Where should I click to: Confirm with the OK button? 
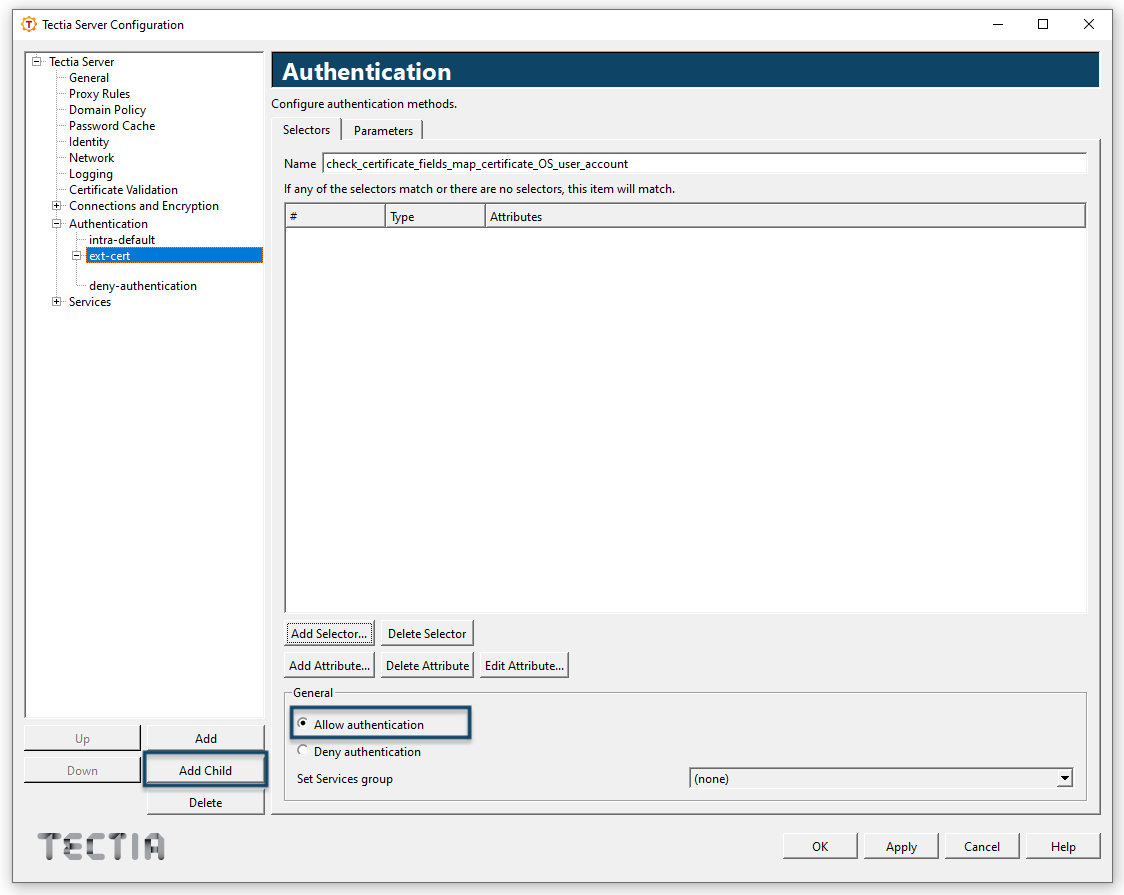(820, 846)
